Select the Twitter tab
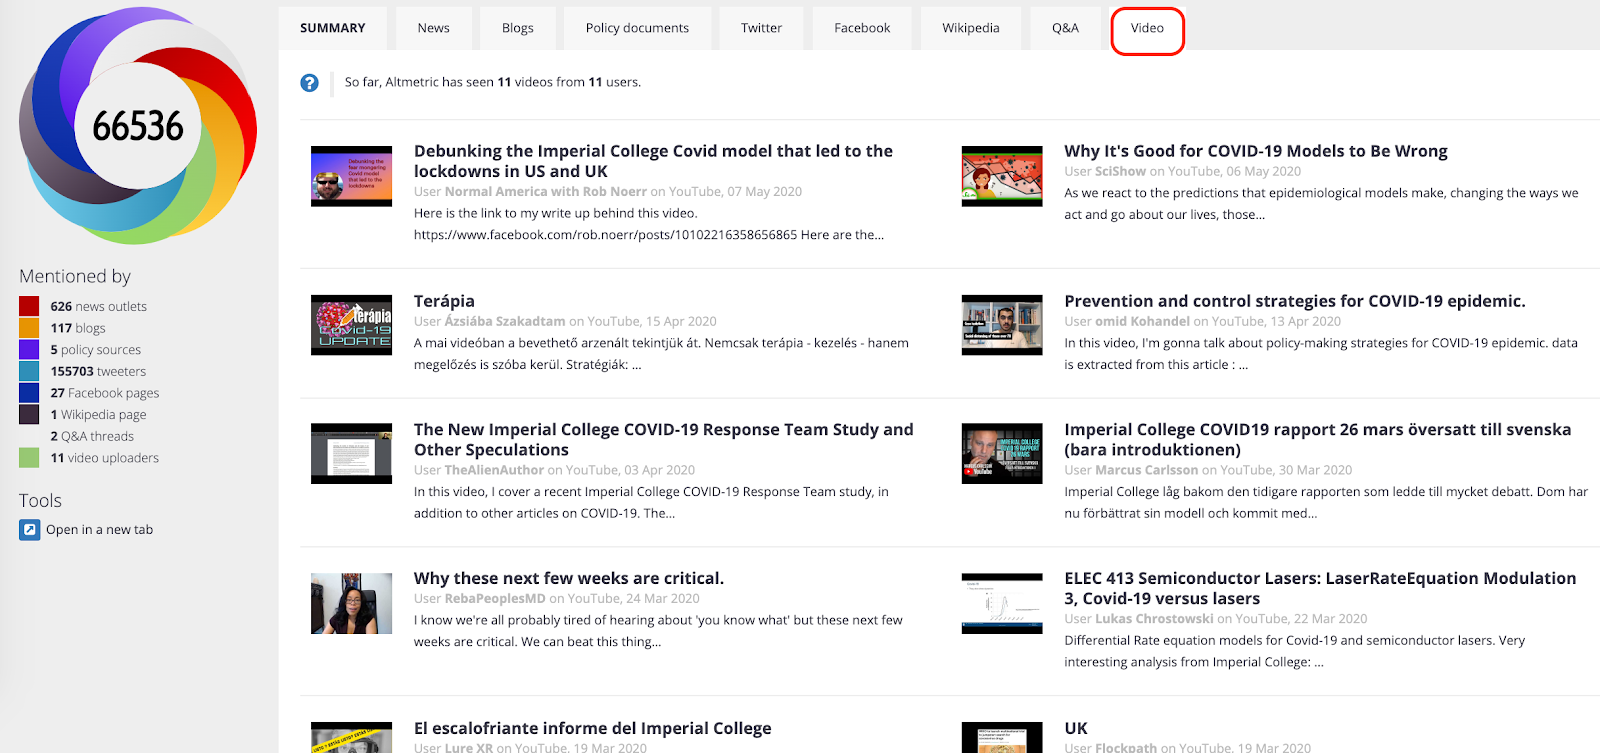 761,28
